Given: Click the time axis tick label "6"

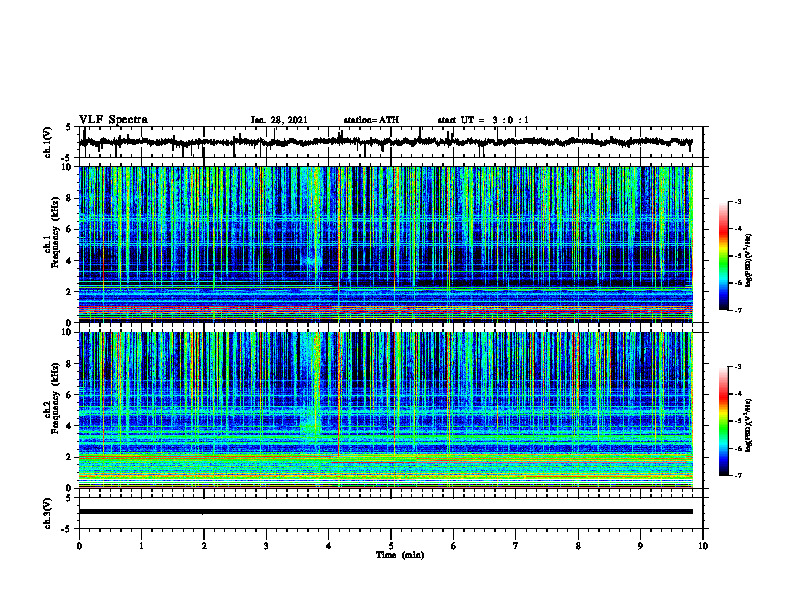Looking at the screenshot, I should pos(454,546).
